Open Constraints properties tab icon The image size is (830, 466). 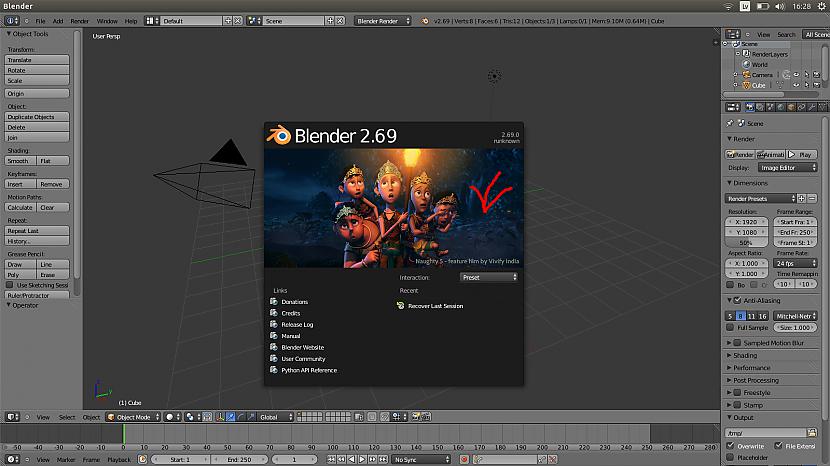[x=802, y=107]
